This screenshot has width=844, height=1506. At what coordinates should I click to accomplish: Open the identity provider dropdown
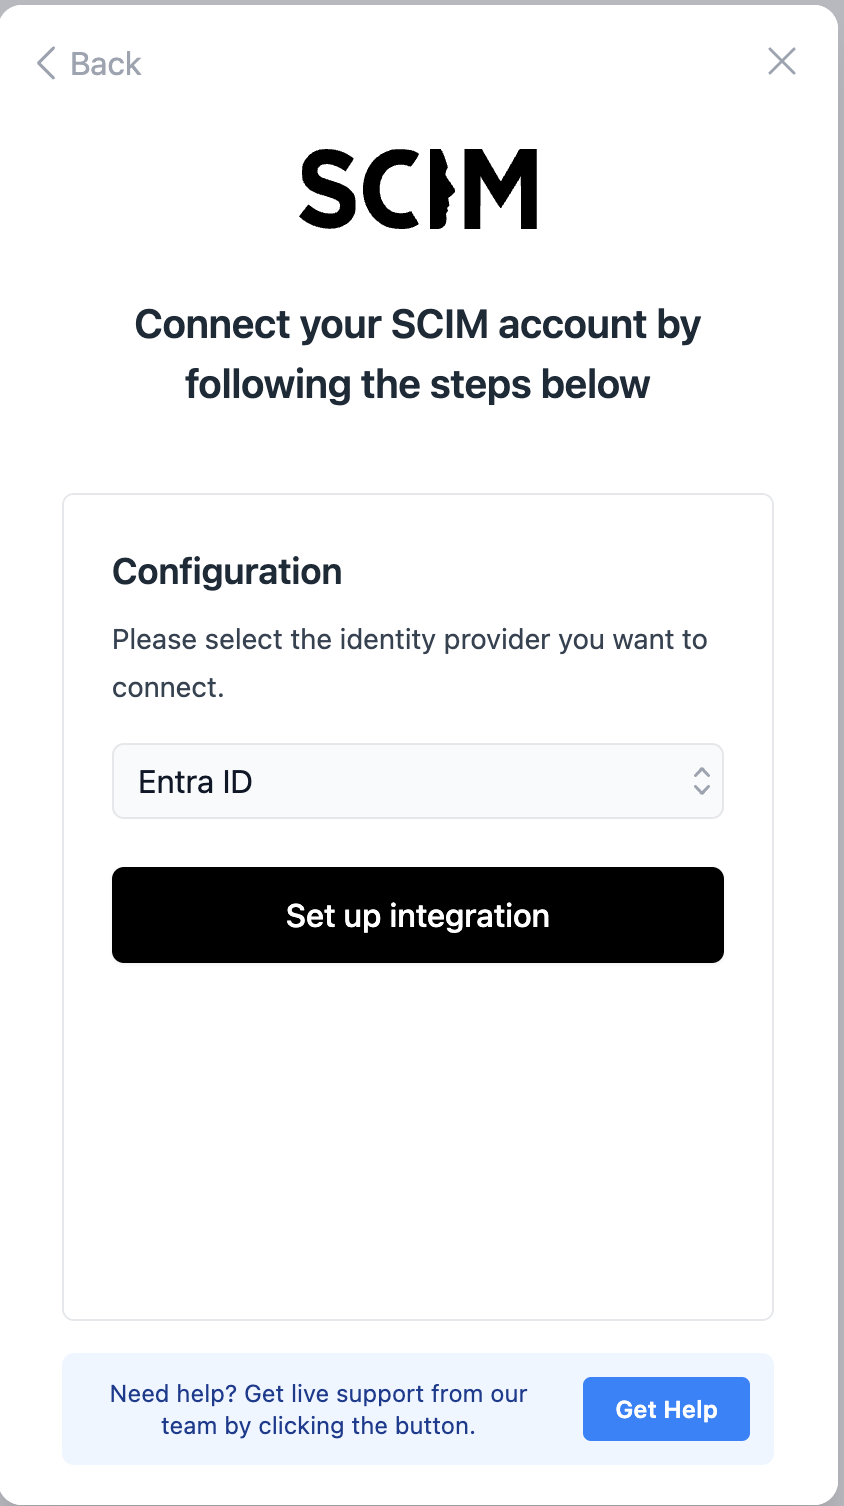click(x=418, y=781)
